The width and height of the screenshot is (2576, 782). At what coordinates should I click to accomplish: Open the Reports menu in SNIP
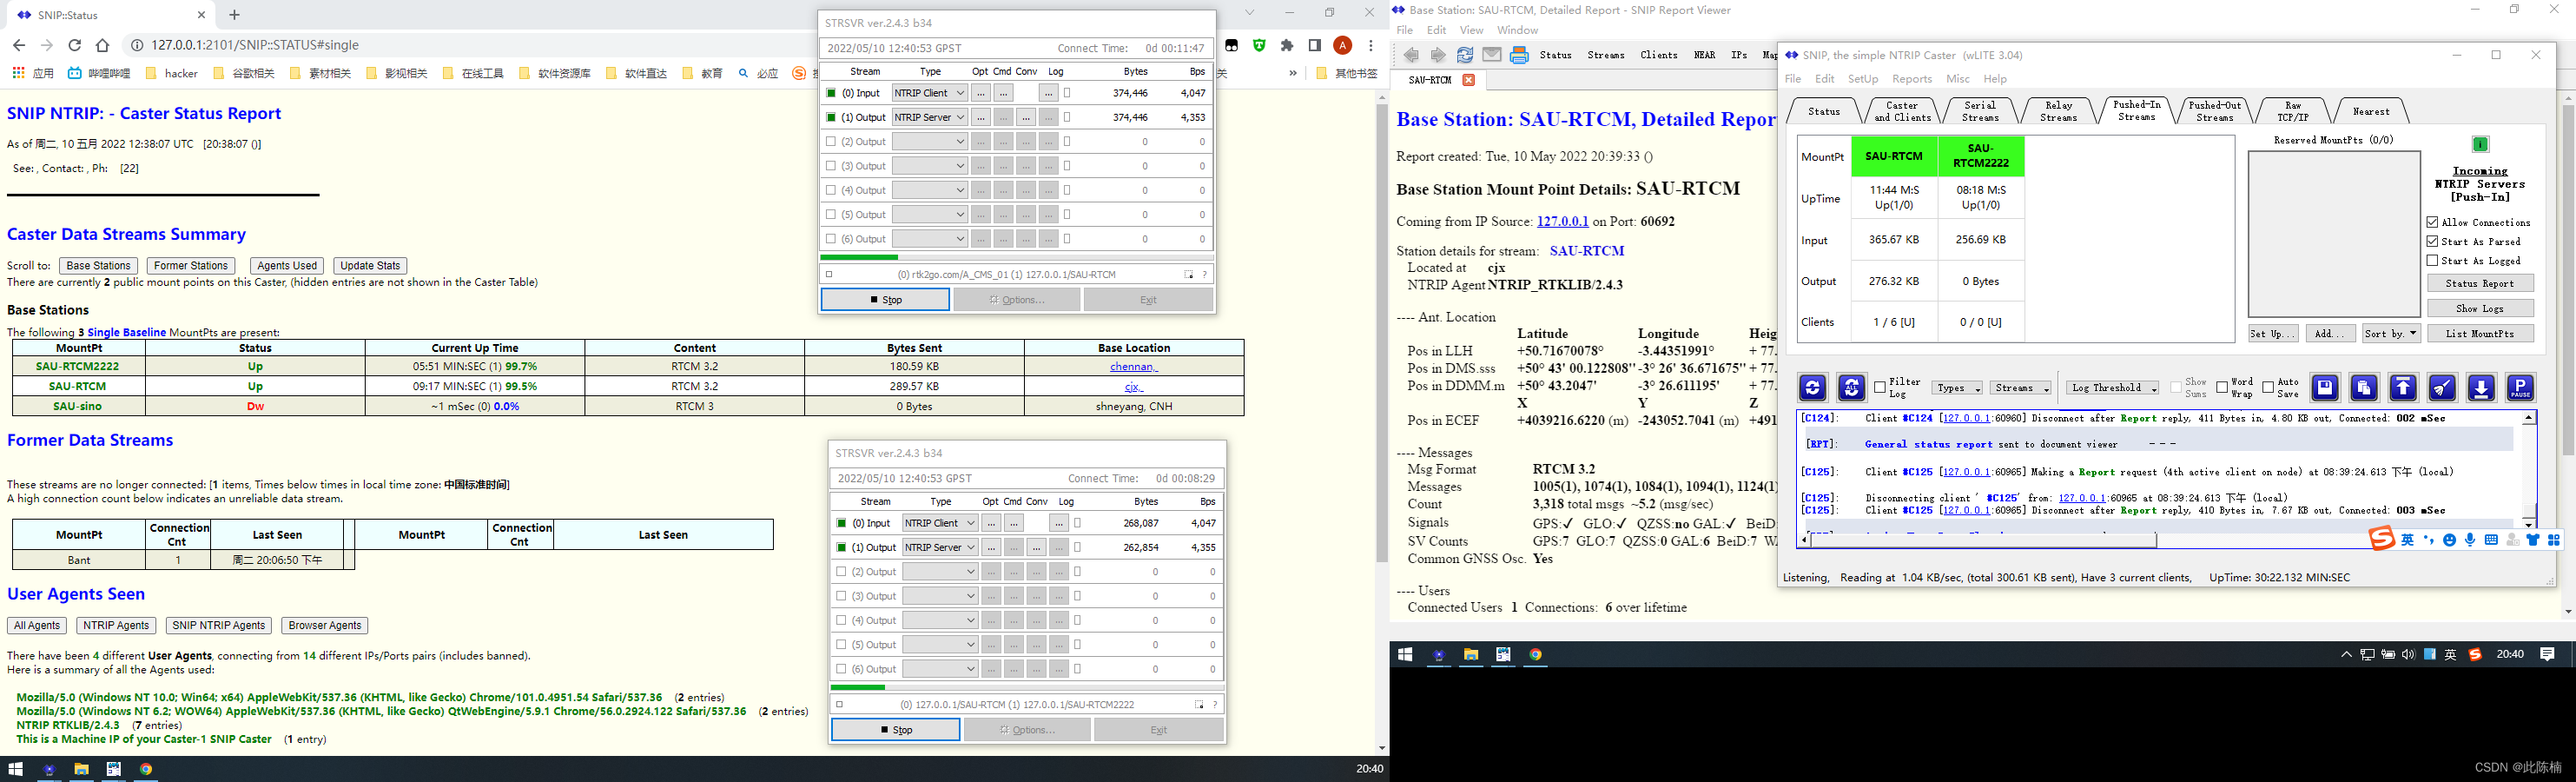[1912, 78]
